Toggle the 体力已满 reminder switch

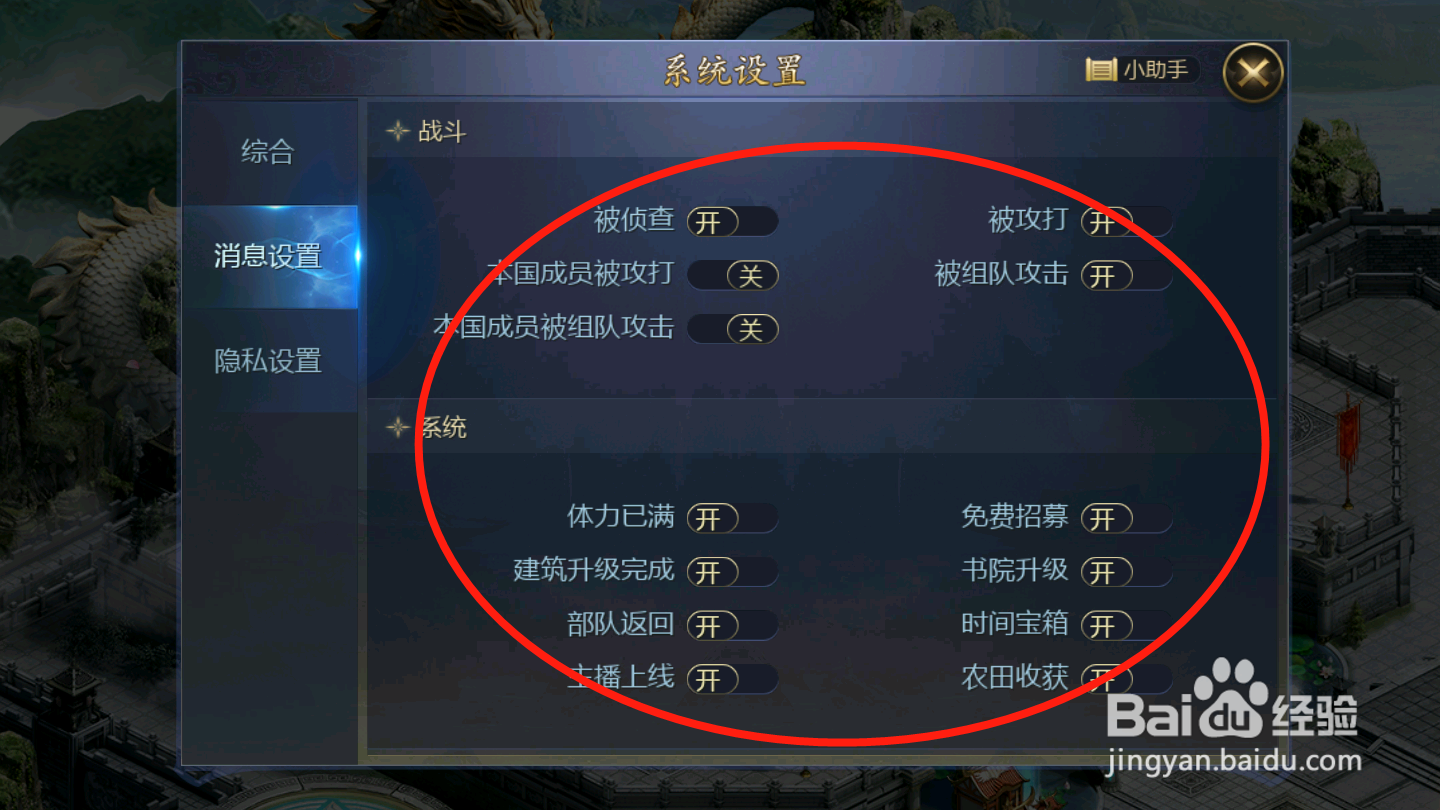click(x=732, y=518)
